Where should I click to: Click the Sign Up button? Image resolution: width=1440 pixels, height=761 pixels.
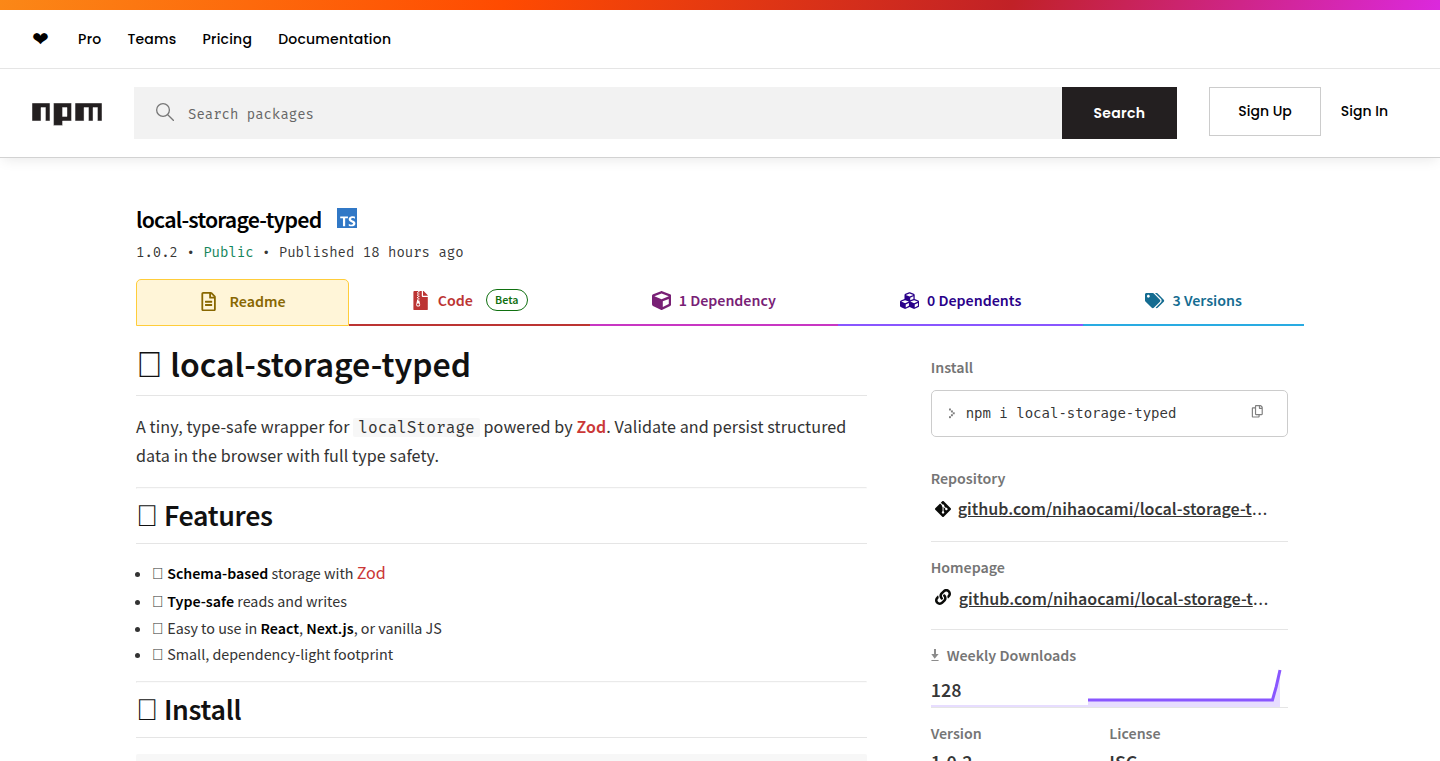coord(1265,111)
